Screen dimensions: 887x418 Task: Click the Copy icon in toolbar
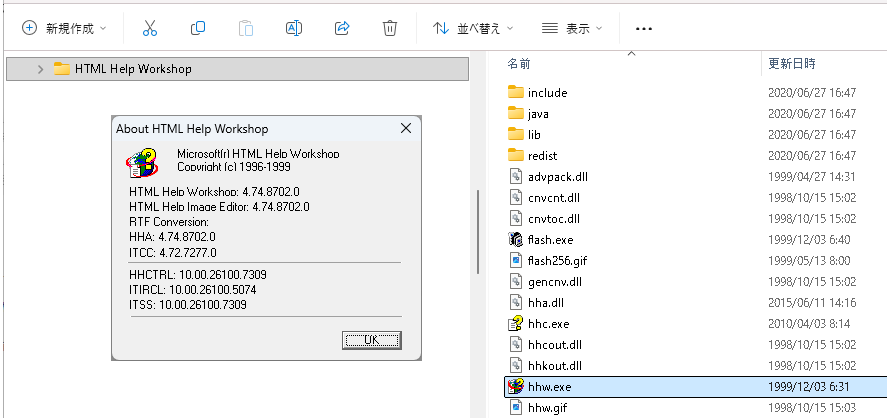[x=198, y=29]
